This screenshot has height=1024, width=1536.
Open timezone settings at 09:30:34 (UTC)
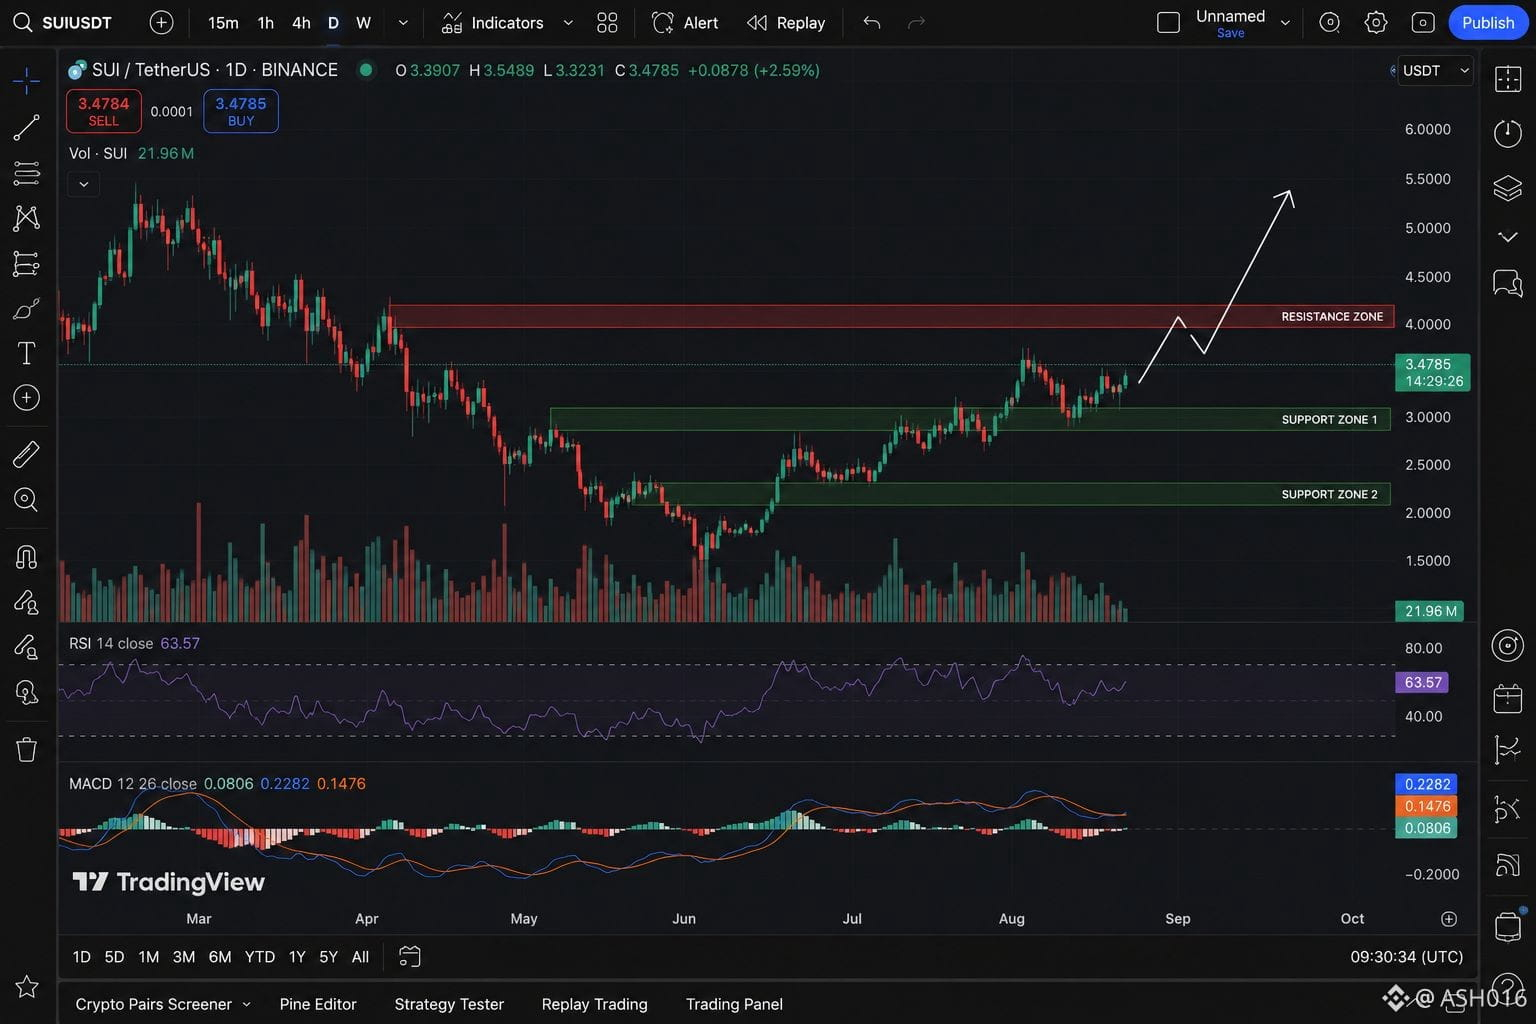point(1407,957)
